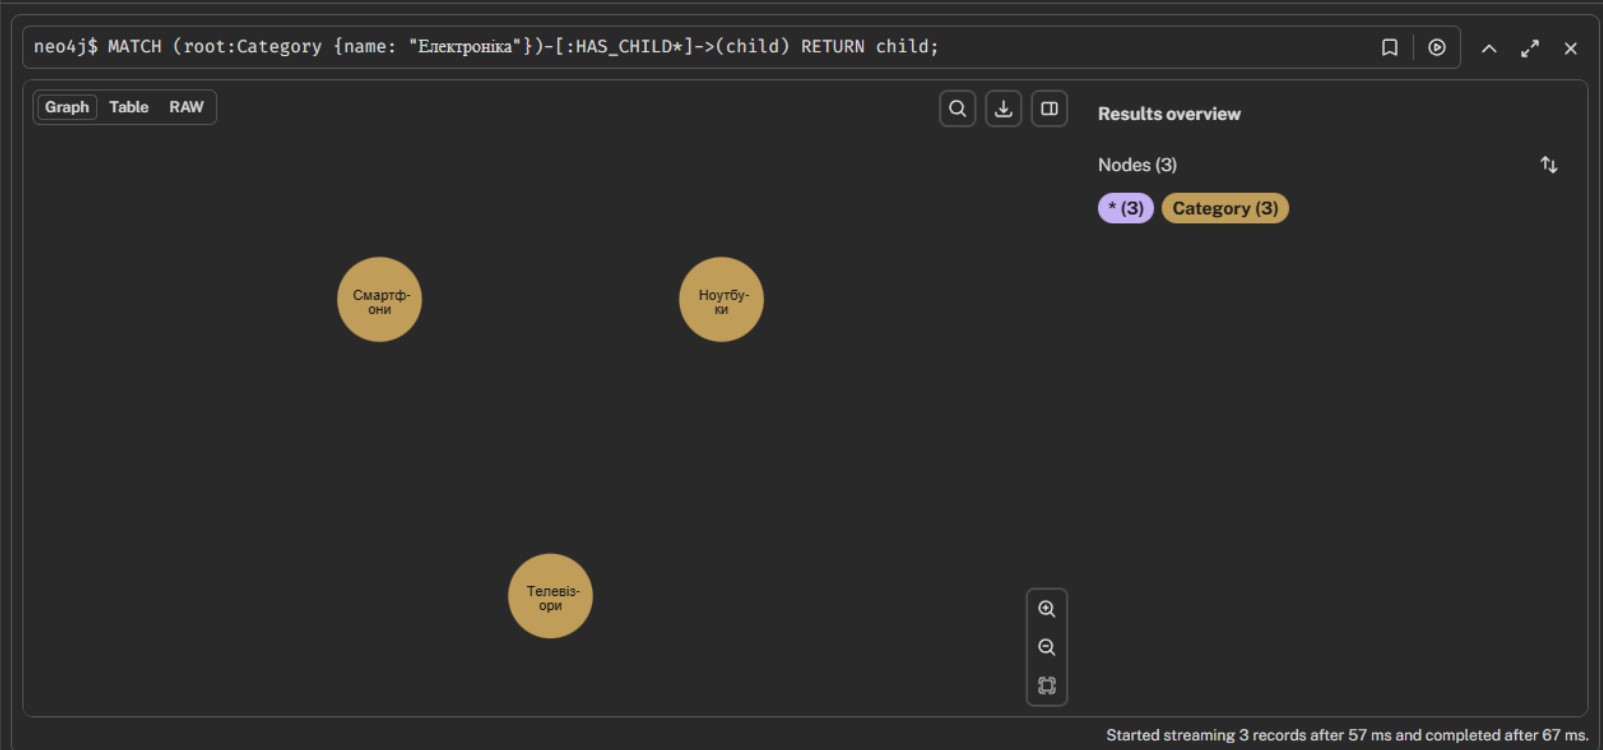The height and width of the screenshot is (750, 1603).
Task: Switch to the RAW view tab
Action: pos(186,107)
